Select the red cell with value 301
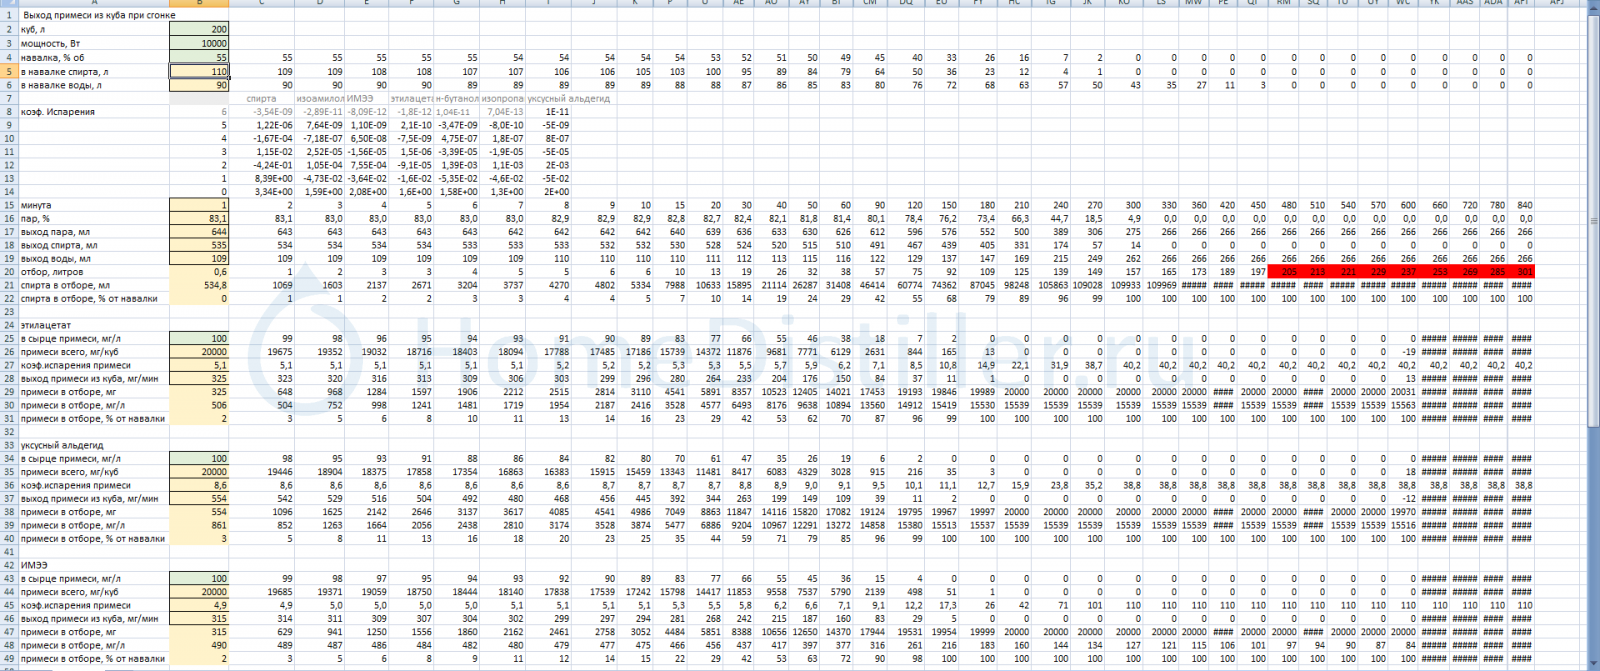The height and width of the screenshot is (671, 1600). tap(1520, 272)
